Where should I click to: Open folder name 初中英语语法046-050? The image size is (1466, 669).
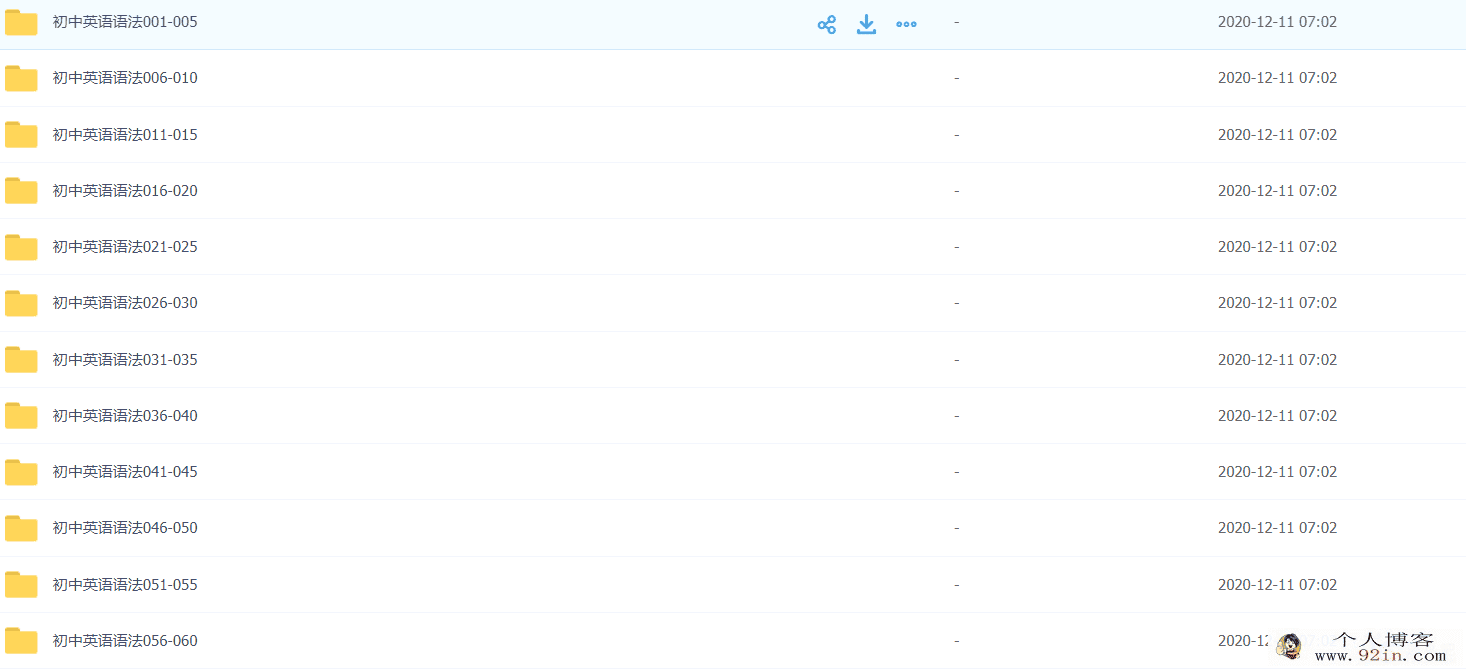point(125,528)
